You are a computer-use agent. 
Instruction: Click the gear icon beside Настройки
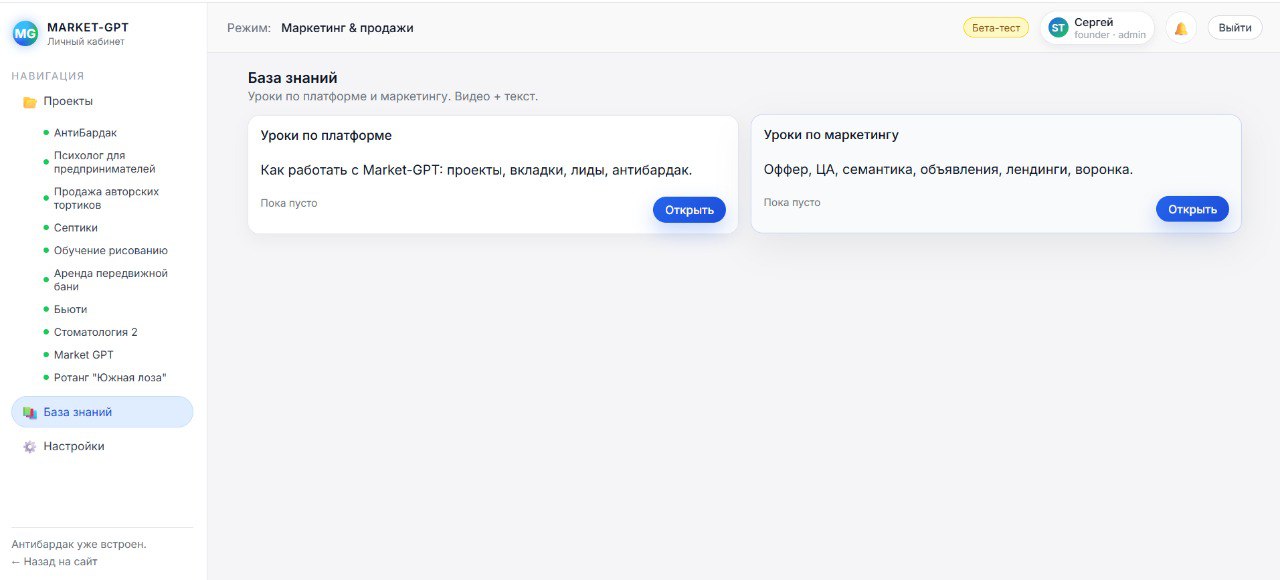click(27, 446)
